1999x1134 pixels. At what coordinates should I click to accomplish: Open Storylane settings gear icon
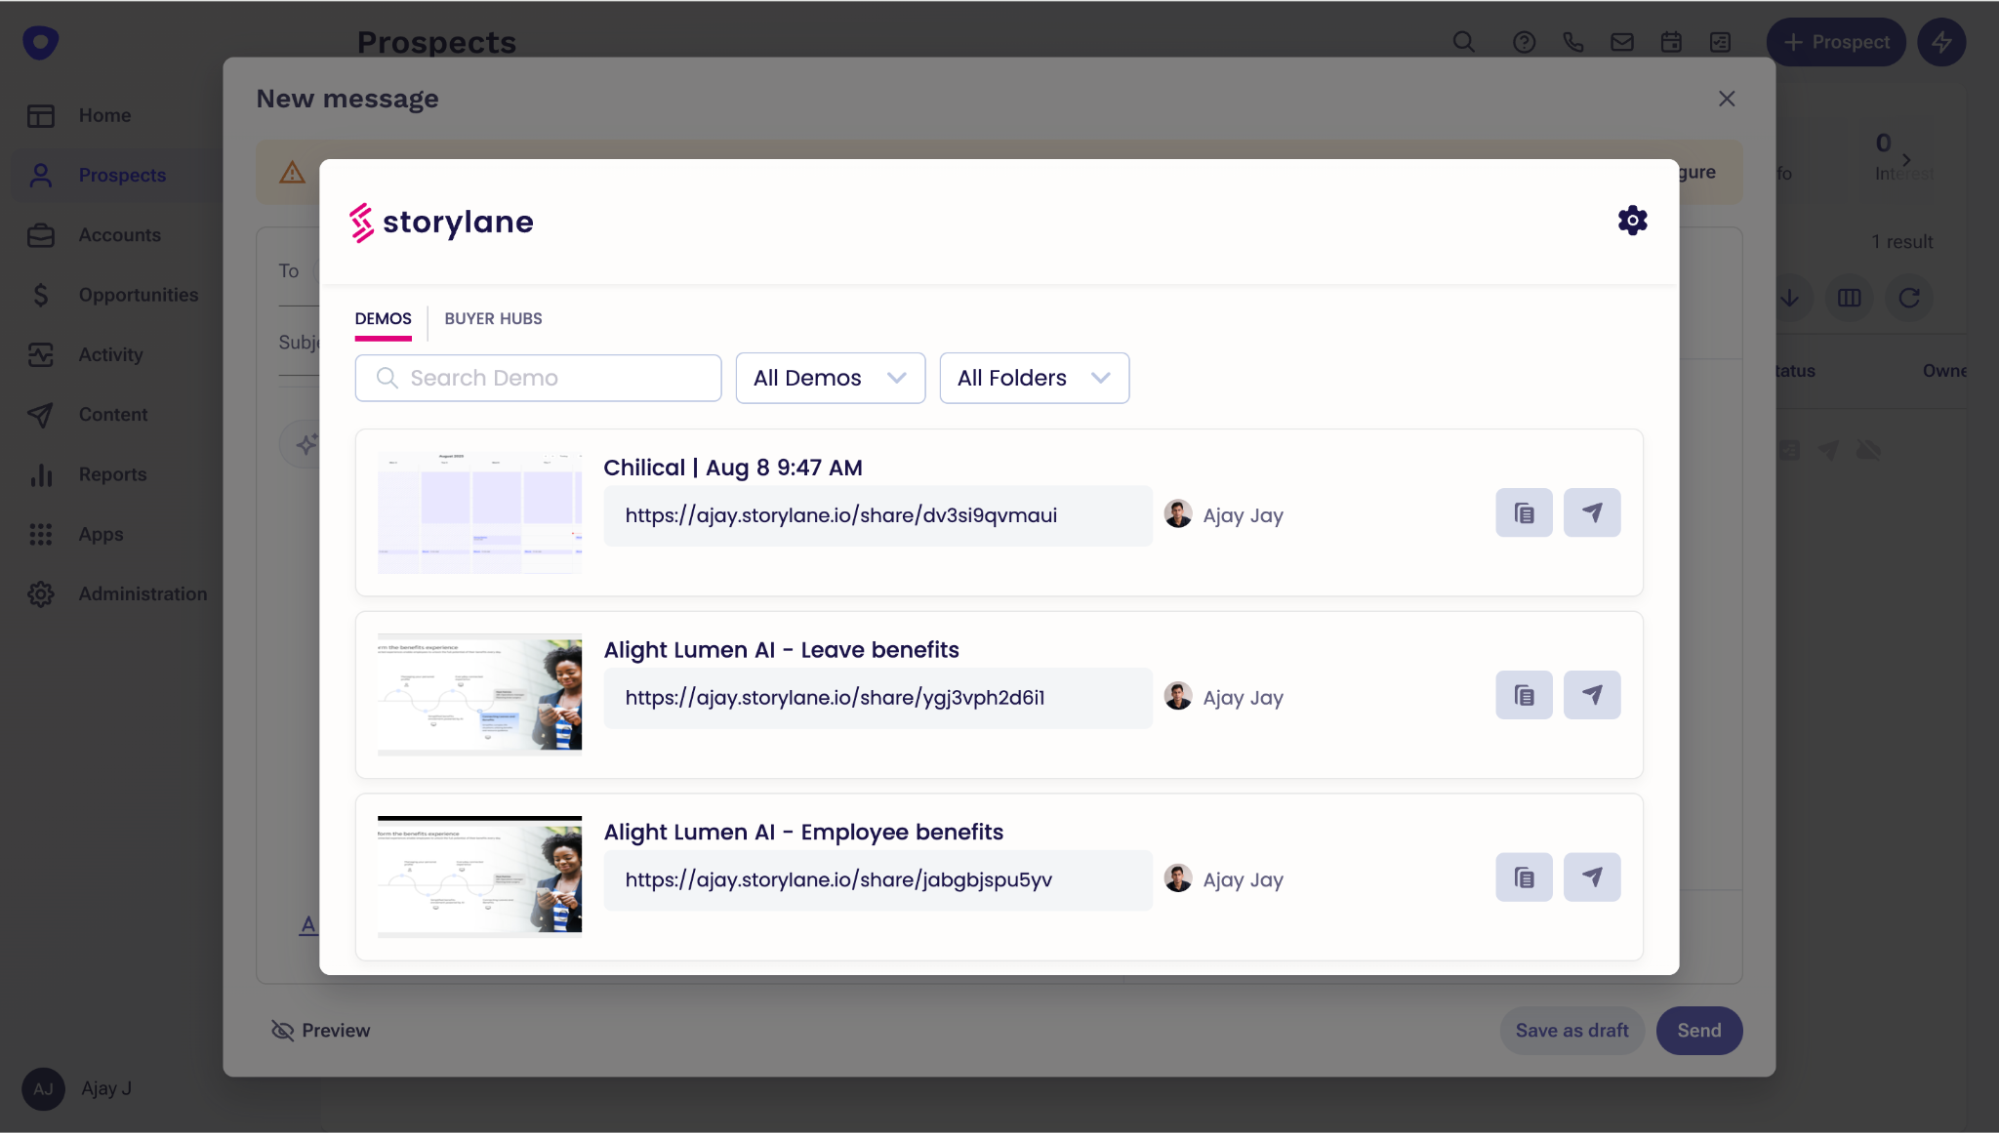[1632, 220]
